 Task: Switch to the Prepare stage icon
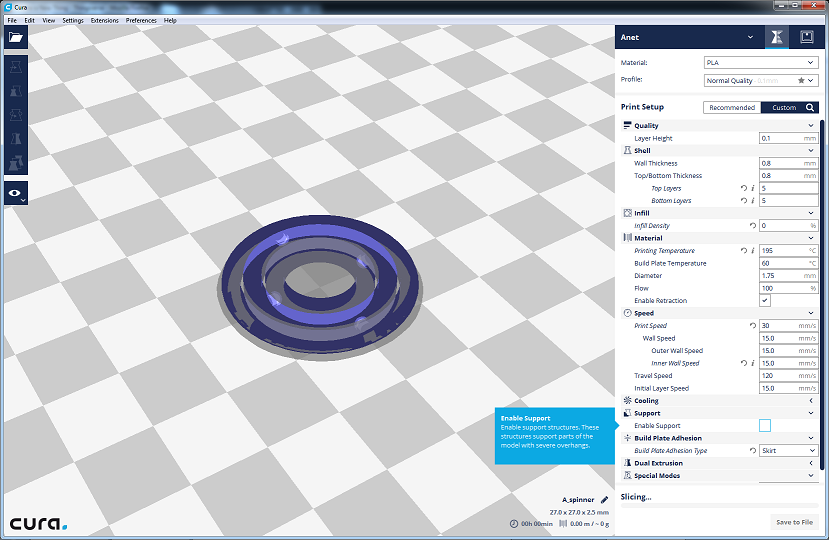pyautogui.click(x=777, y=37)
